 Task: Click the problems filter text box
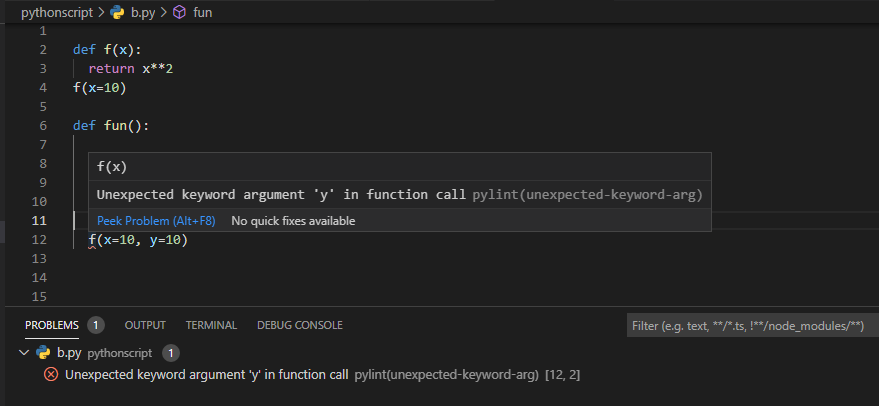[752, 326]
